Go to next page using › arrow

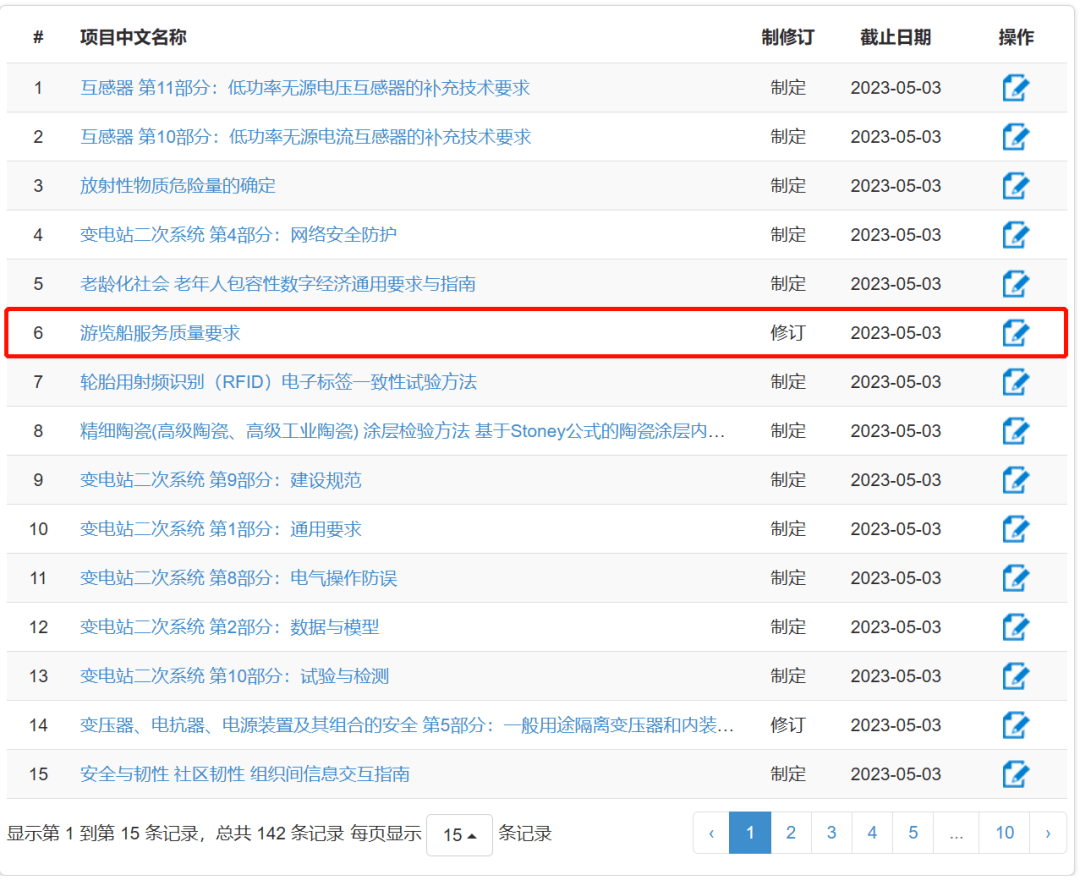click(x=1047, y=833)
